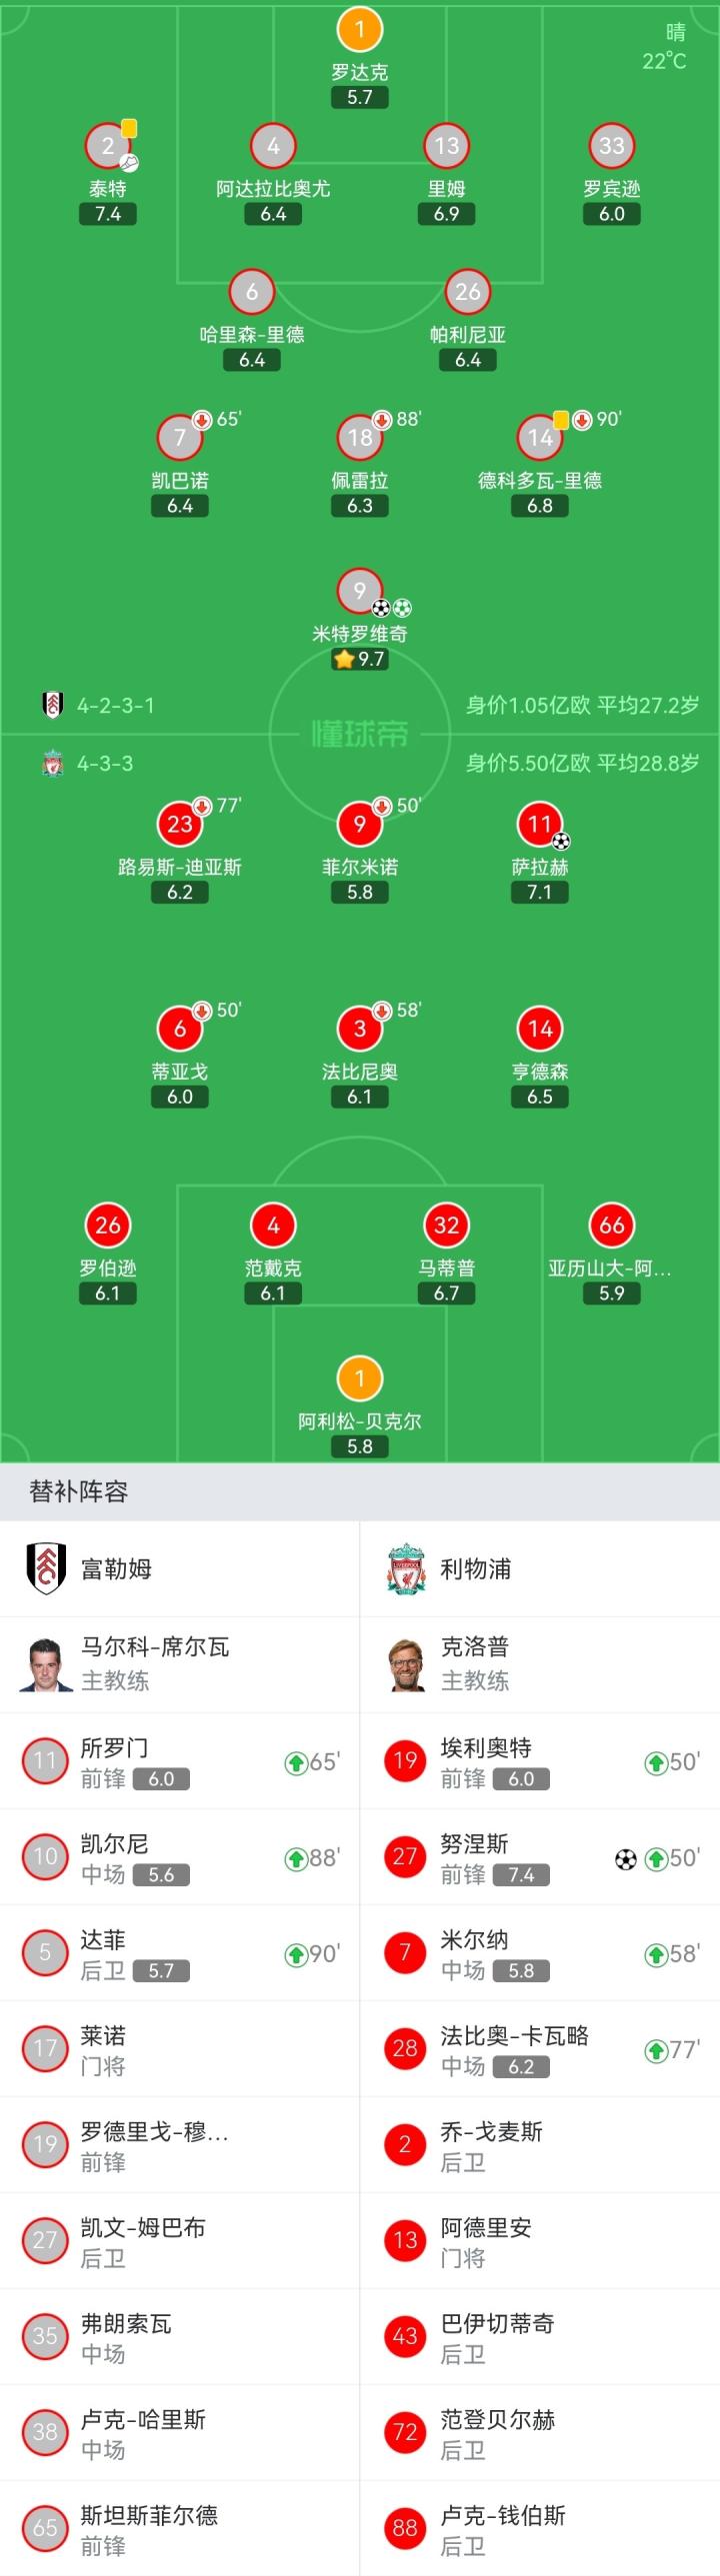
Task: Open Fulham team header in substitutes list
Action: tap(180, 1569)
